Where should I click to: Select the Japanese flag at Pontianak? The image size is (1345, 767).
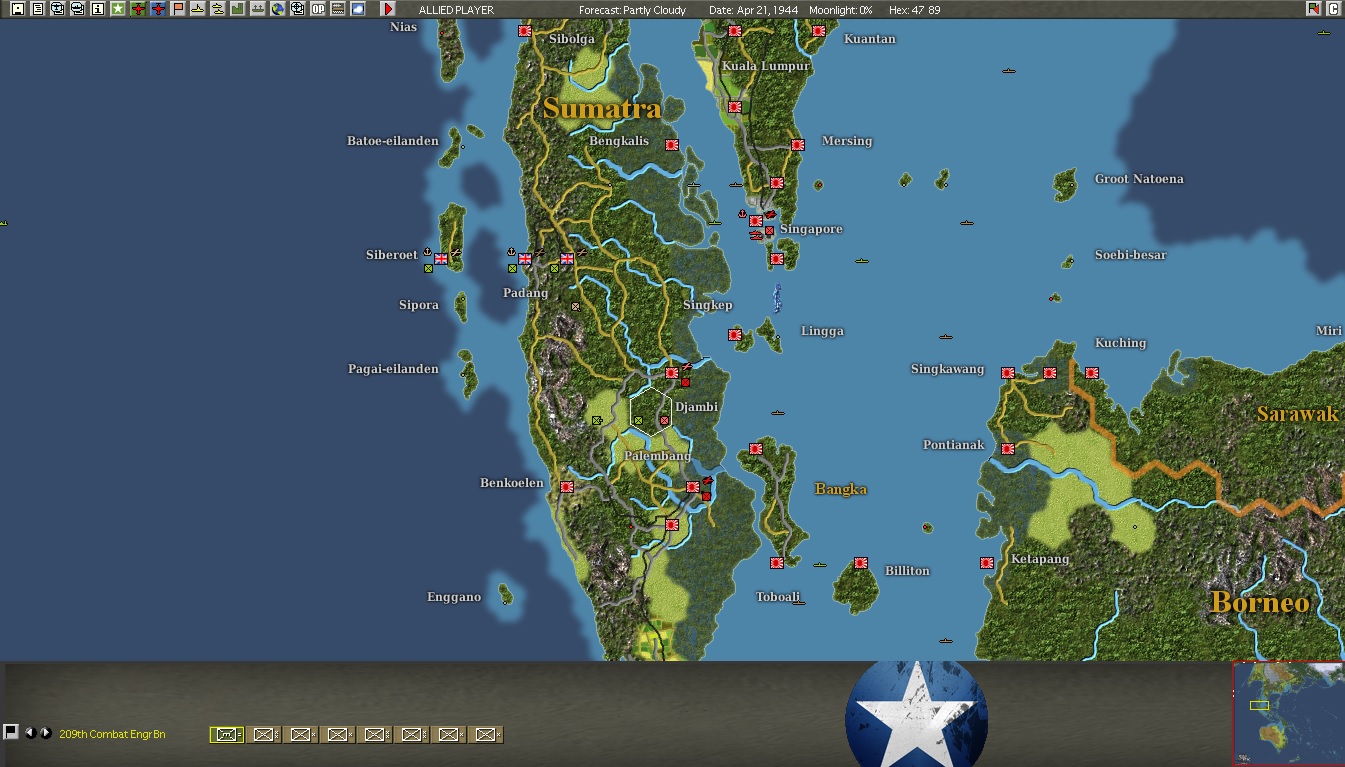pos(1008,449)
